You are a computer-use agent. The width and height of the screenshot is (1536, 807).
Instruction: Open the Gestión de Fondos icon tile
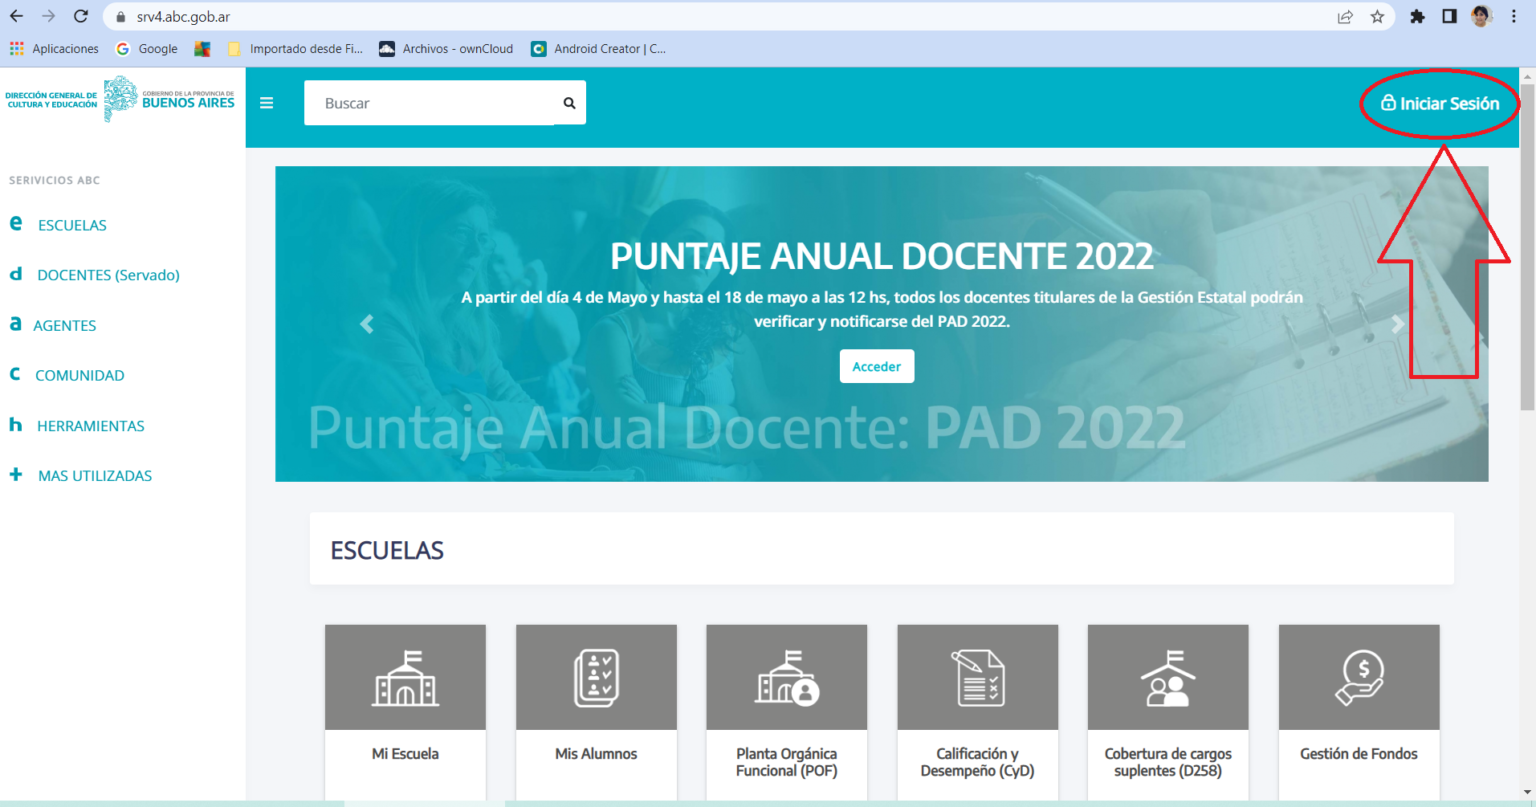1359,678
